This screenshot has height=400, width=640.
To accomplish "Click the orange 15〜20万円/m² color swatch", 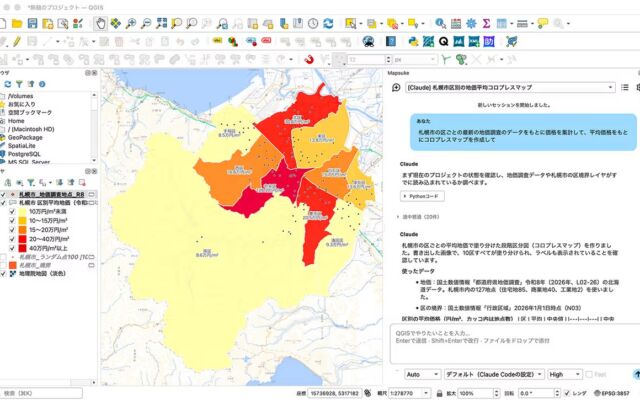I will [x=22, y=230].
